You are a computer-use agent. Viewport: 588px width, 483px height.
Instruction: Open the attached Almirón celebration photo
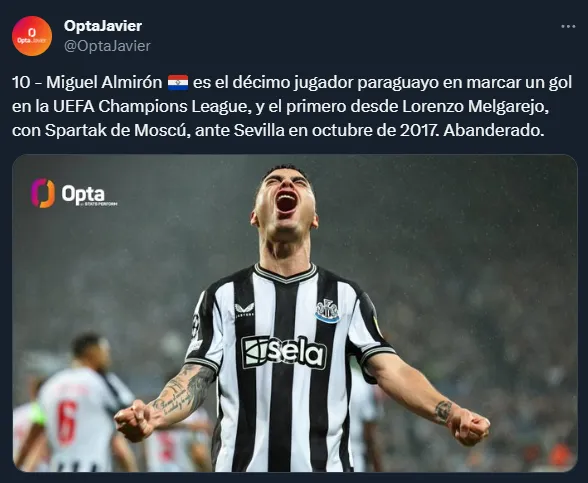pos(295,313)
